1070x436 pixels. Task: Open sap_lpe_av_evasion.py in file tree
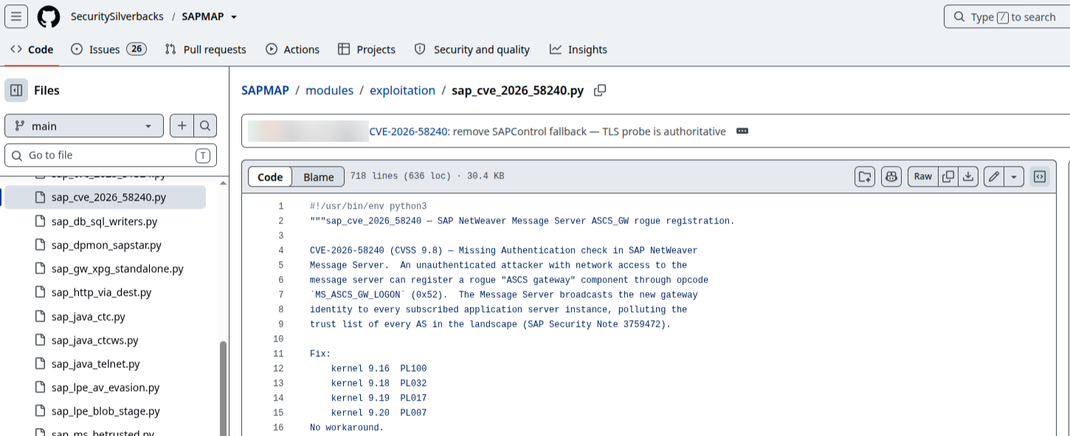pyautogui.click(x=105, y=388)
